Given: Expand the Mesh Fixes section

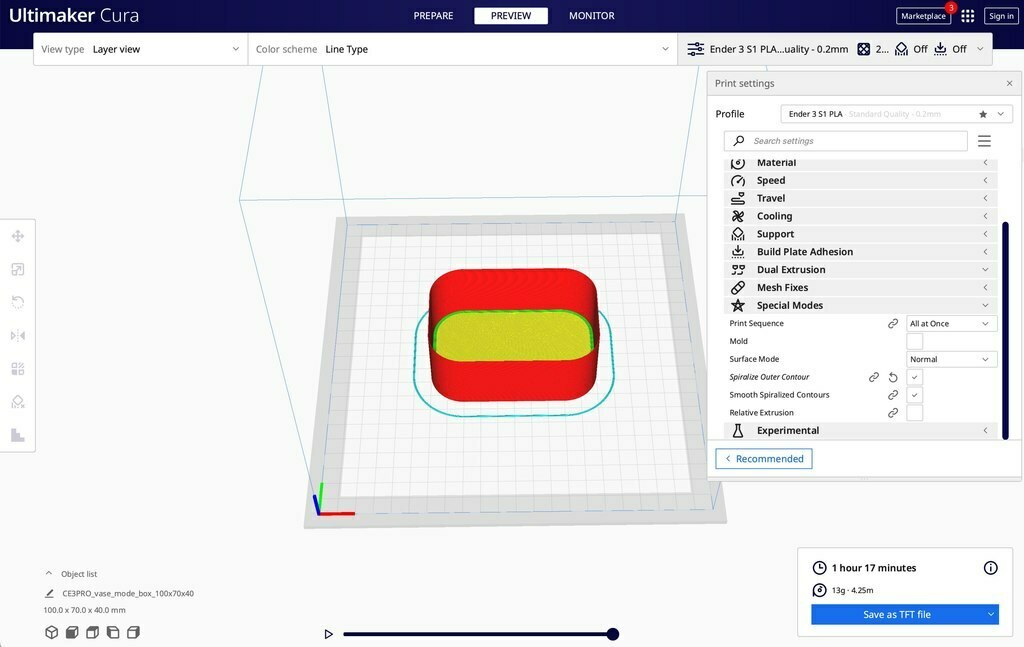Looking at the screenshot, I should pos(861,287).
